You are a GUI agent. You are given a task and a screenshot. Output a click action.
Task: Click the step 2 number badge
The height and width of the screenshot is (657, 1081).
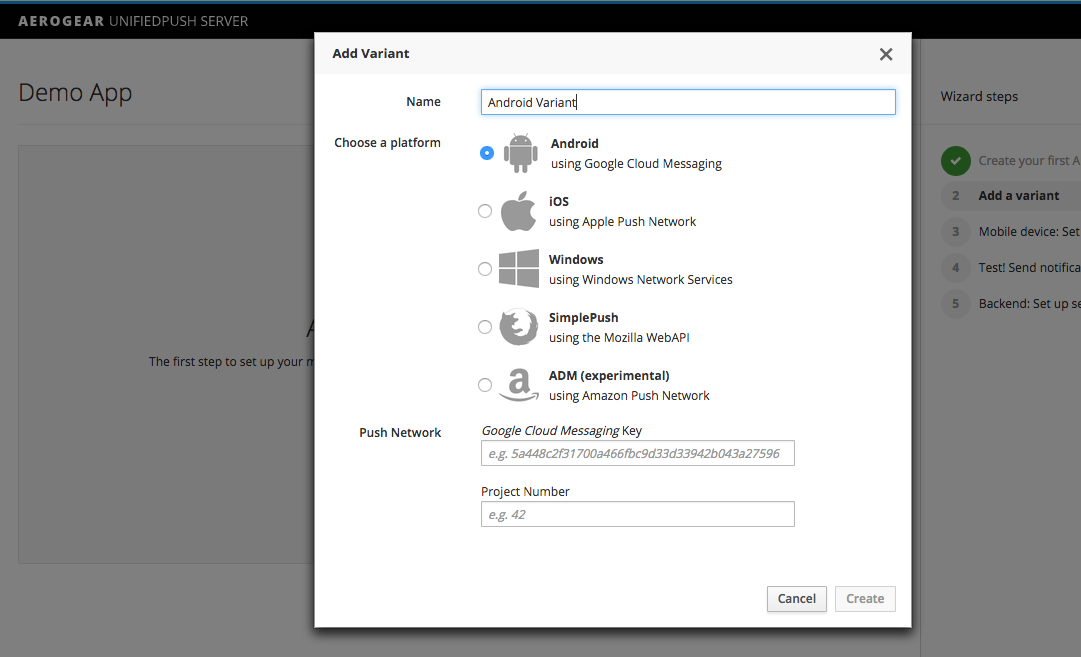(x=956, y=196)
